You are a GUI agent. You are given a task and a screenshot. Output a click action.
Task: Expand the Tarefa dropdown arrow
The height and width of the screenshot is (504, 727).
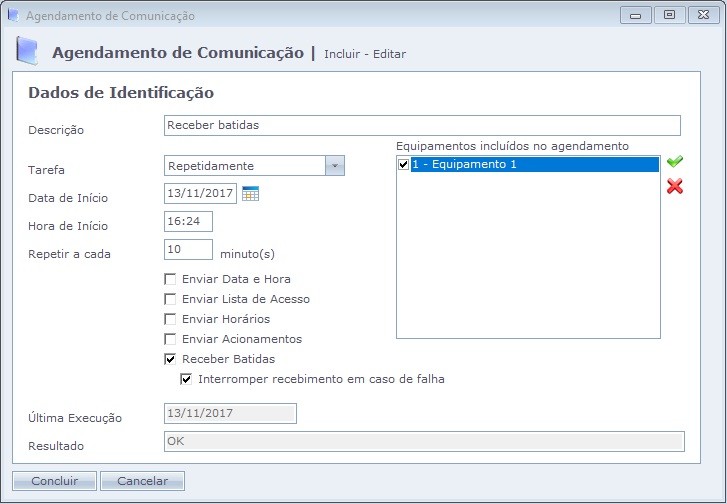[335, 166]
